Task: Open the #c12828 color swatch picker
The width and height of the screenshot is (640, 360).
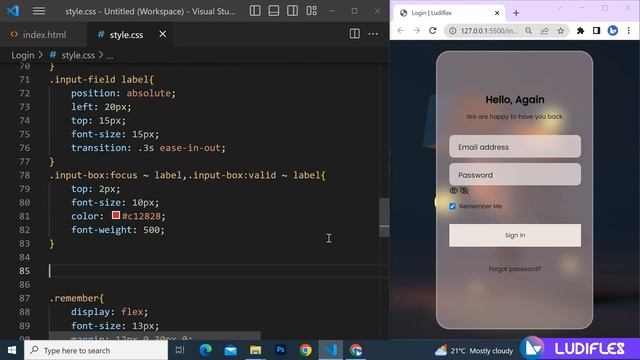Action: pyautogui.click(x=116, y=215)
